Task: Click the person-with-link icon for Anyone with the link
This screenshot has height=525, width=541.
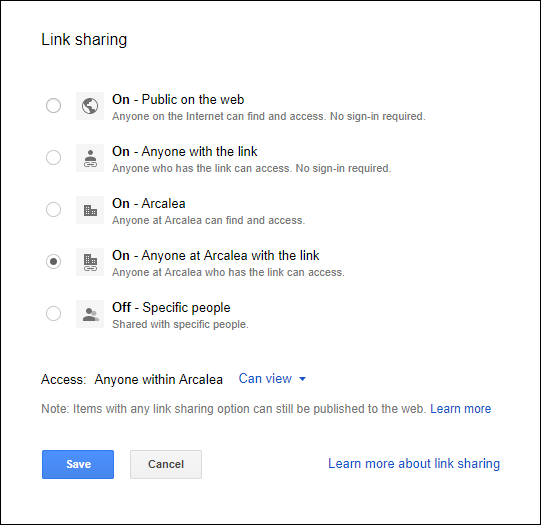Action: tap(90, 158)
